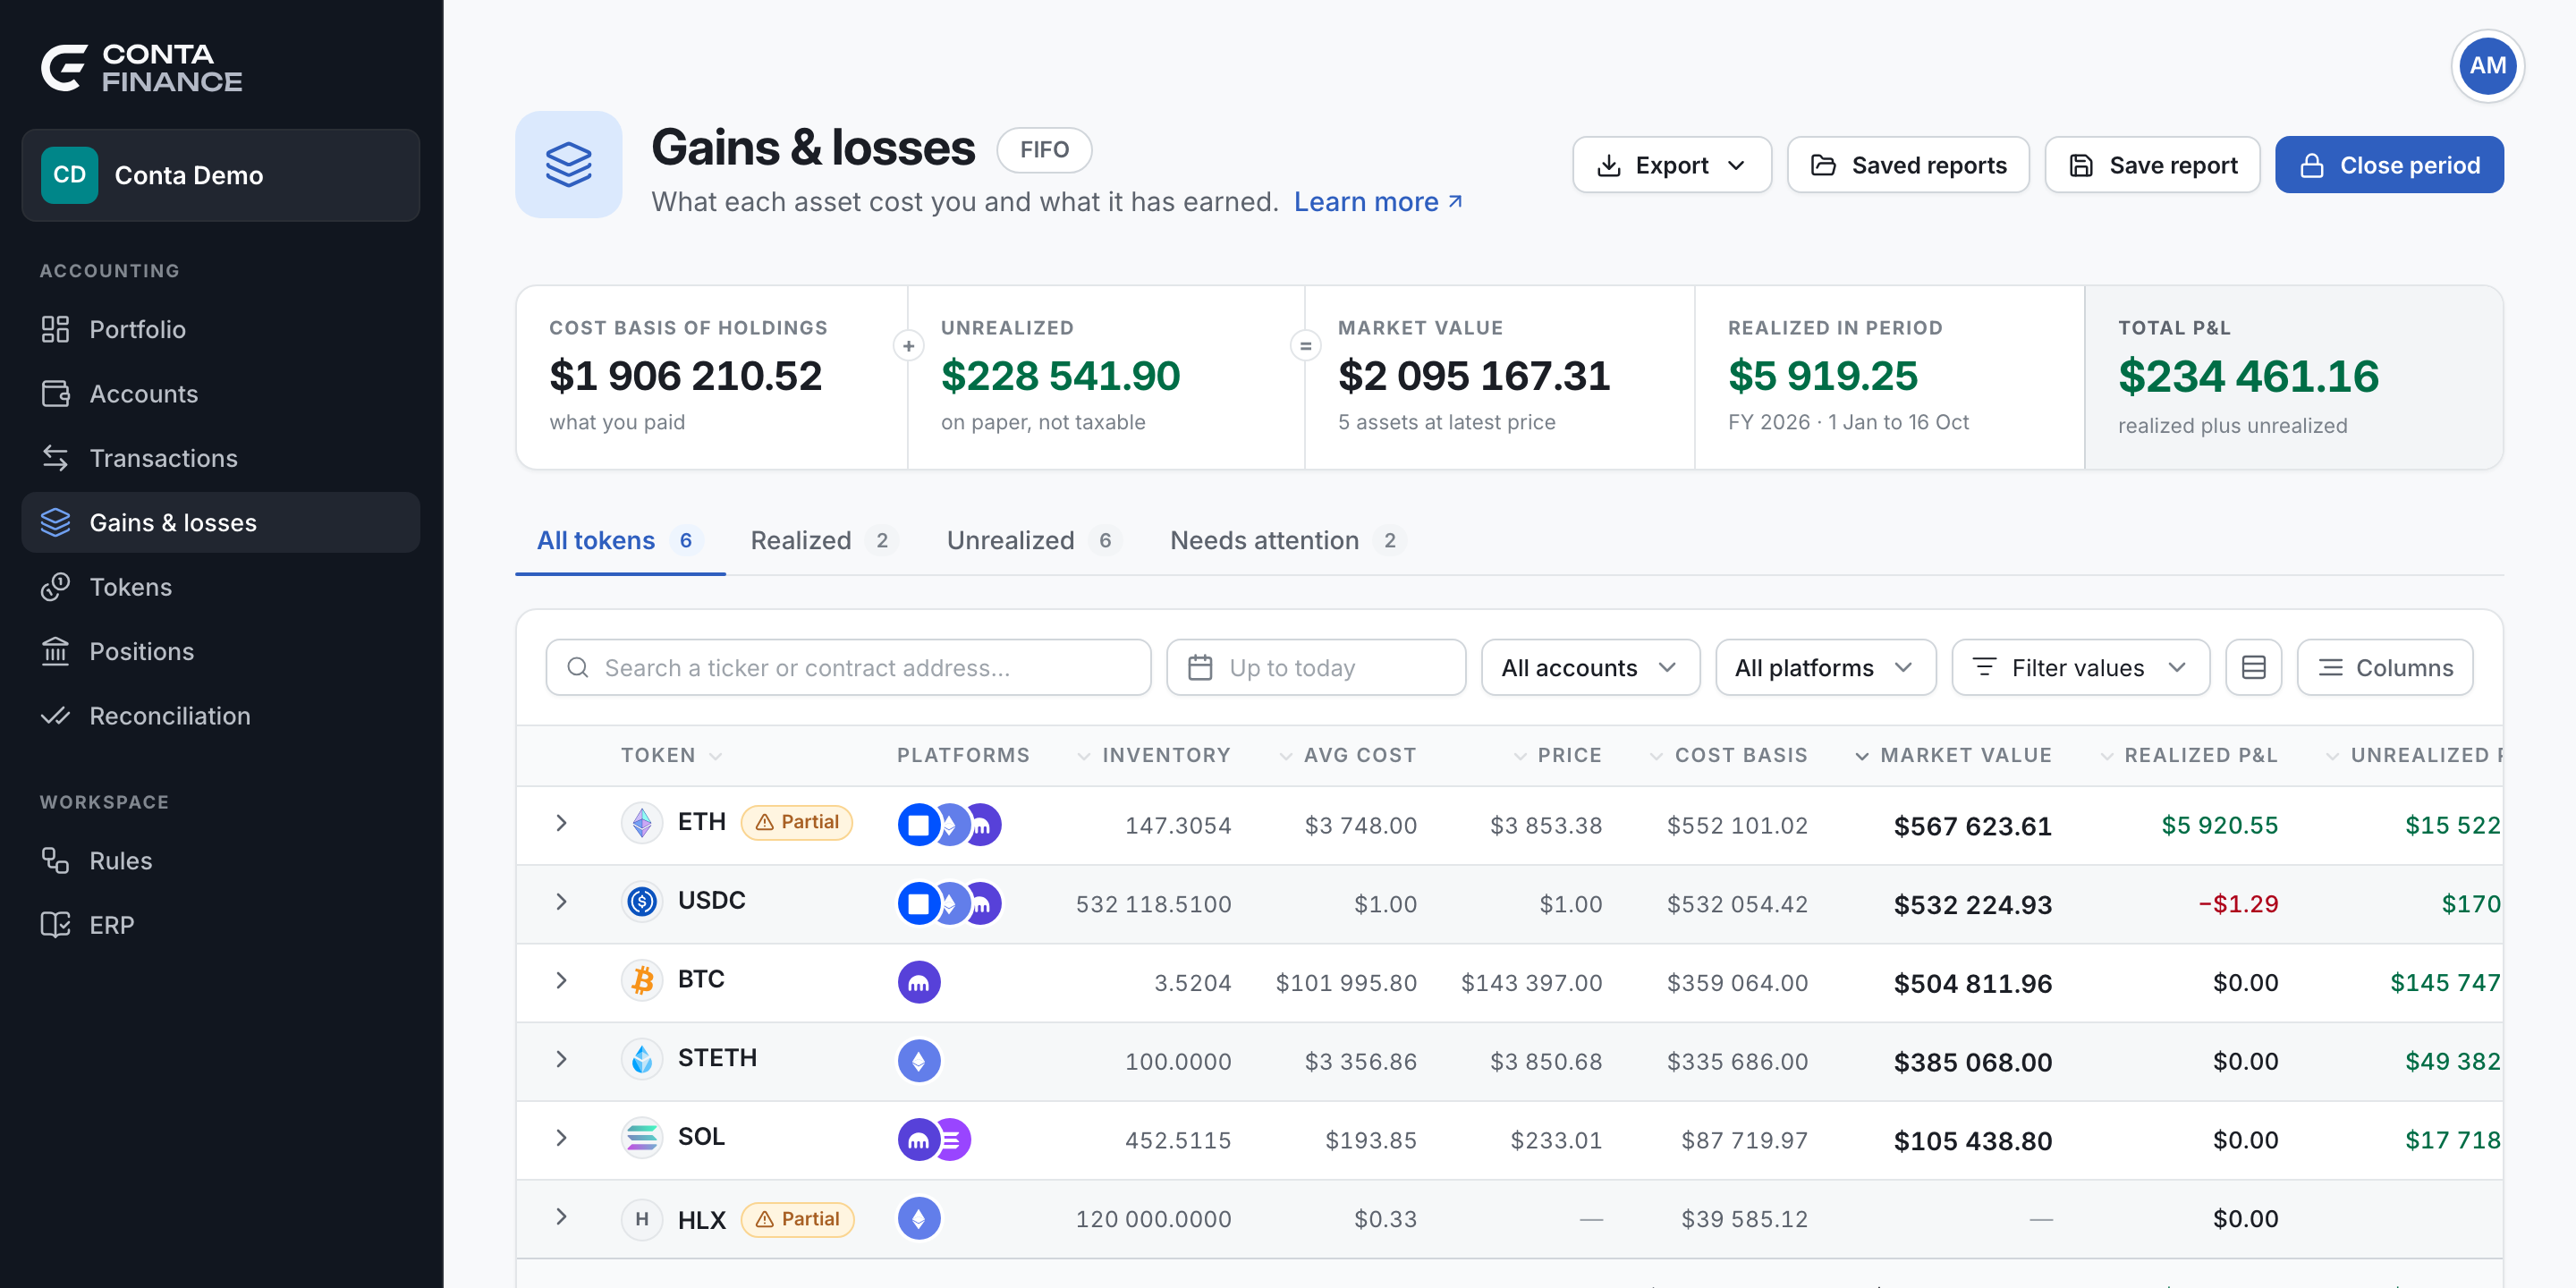2576x1288 pixels.
Task: Open Saved reports
Action: click(x=1908, y=165)
